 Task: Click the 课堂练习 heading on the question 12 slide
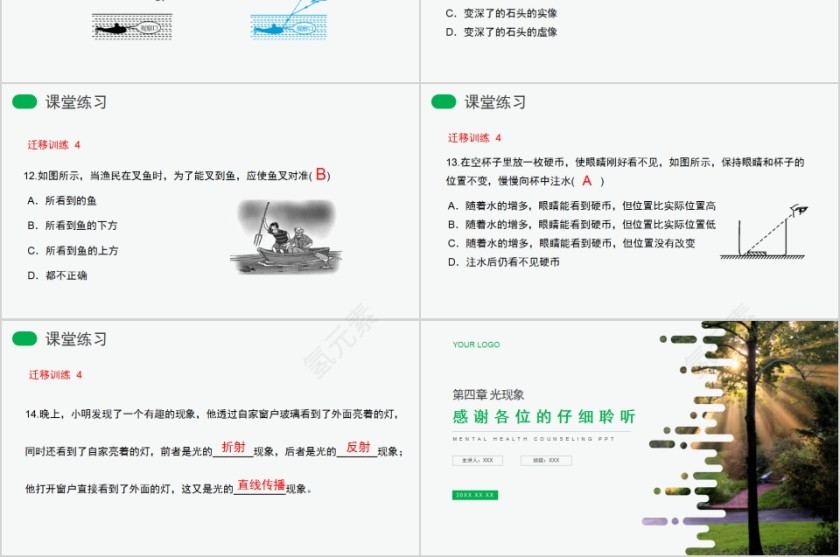[x=76, y=102]
